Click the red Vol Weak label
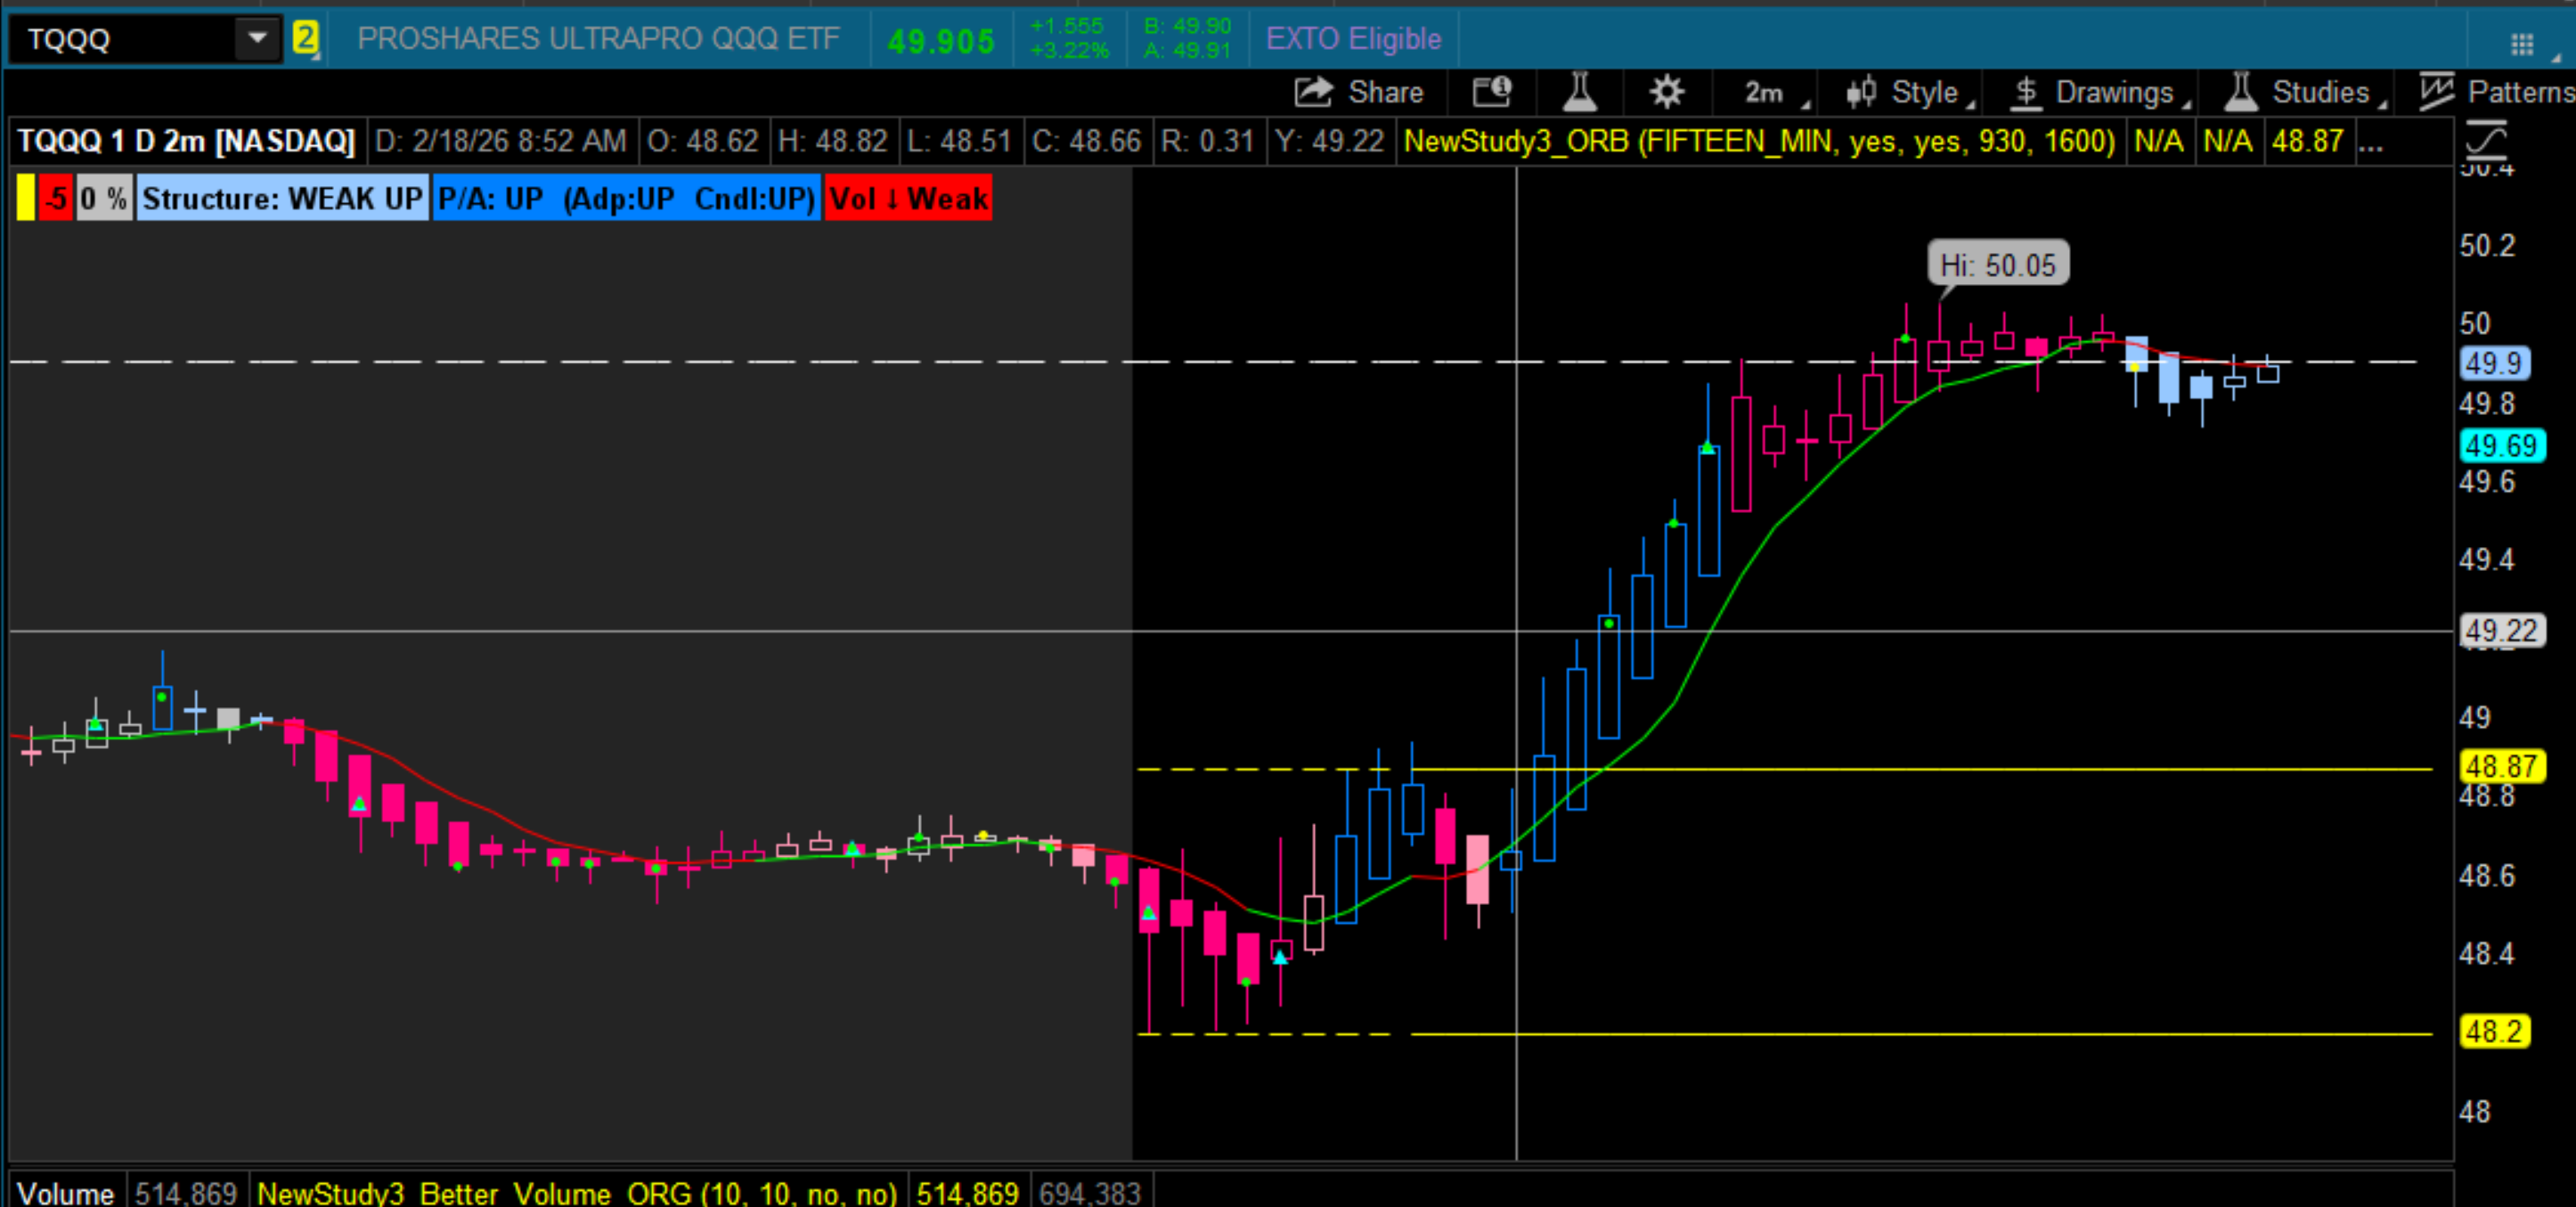2576x1207 pixels. pyautogui.click(x=908, y=198)
